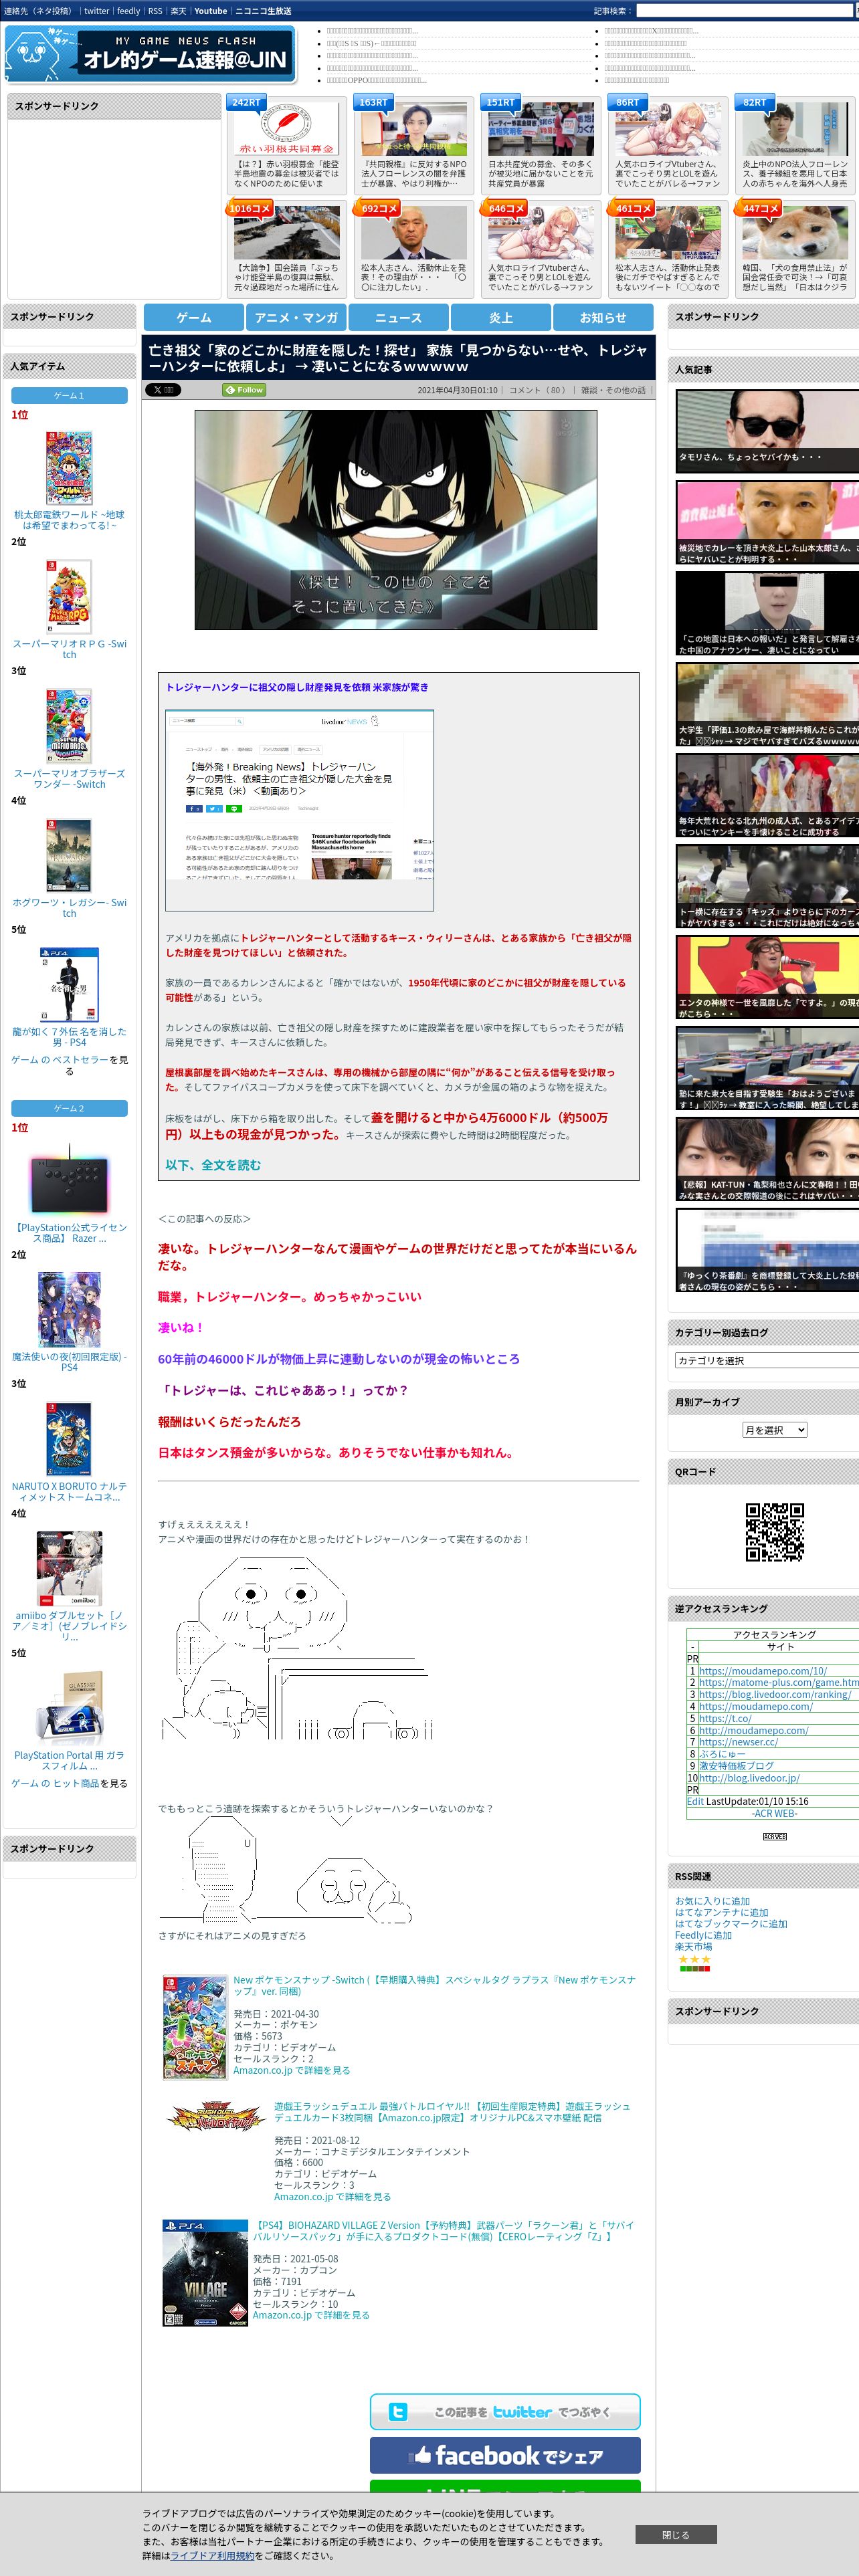859x2576 pixels.
Task: Click the Razer arcade controller image
Action: (69, 1181)
